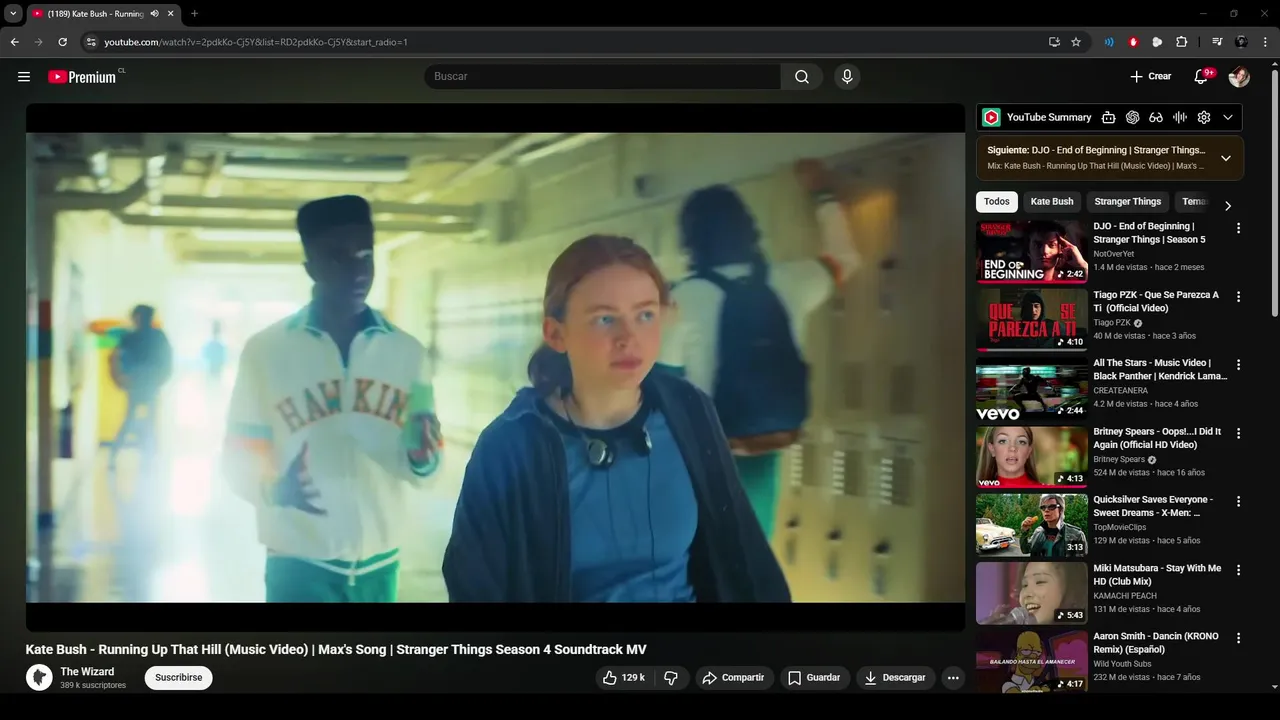
Task: Open Que Se Parezca A Ti thumbnail
Action: point(1031,319)
